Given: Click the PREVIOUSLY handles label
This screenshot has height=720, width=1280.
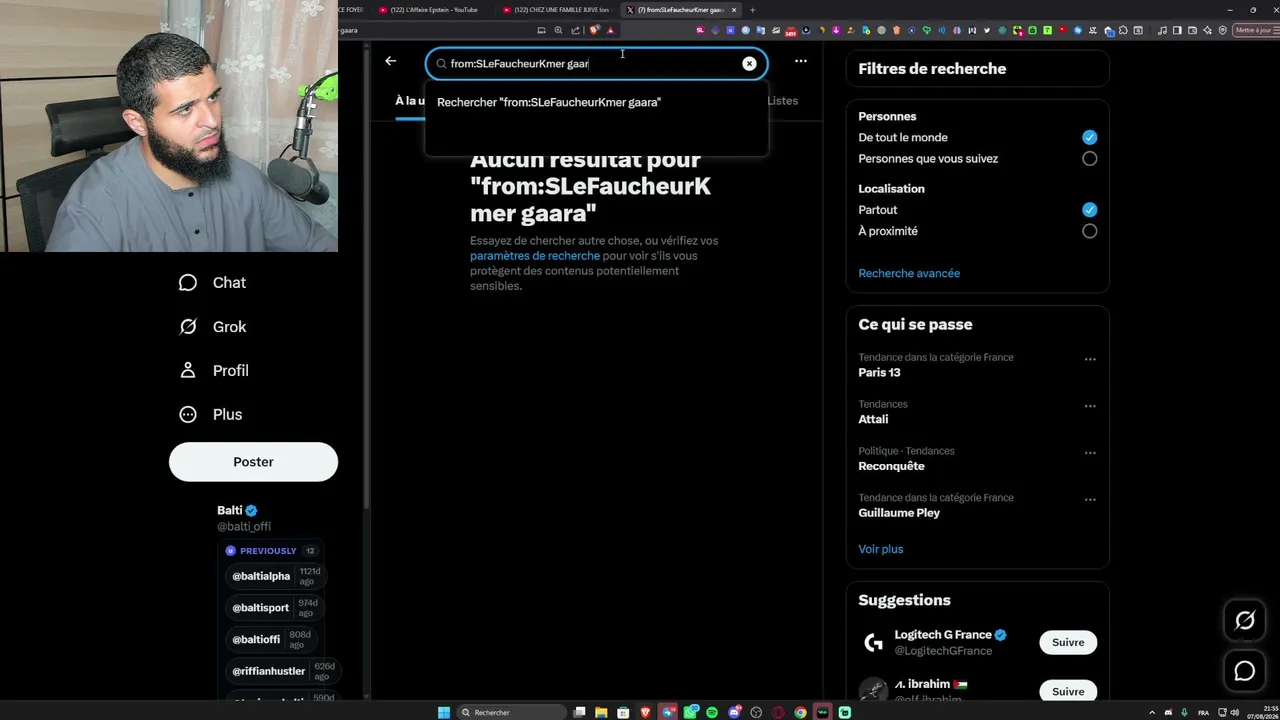Looking at the screenshot, I should (268, 551).
